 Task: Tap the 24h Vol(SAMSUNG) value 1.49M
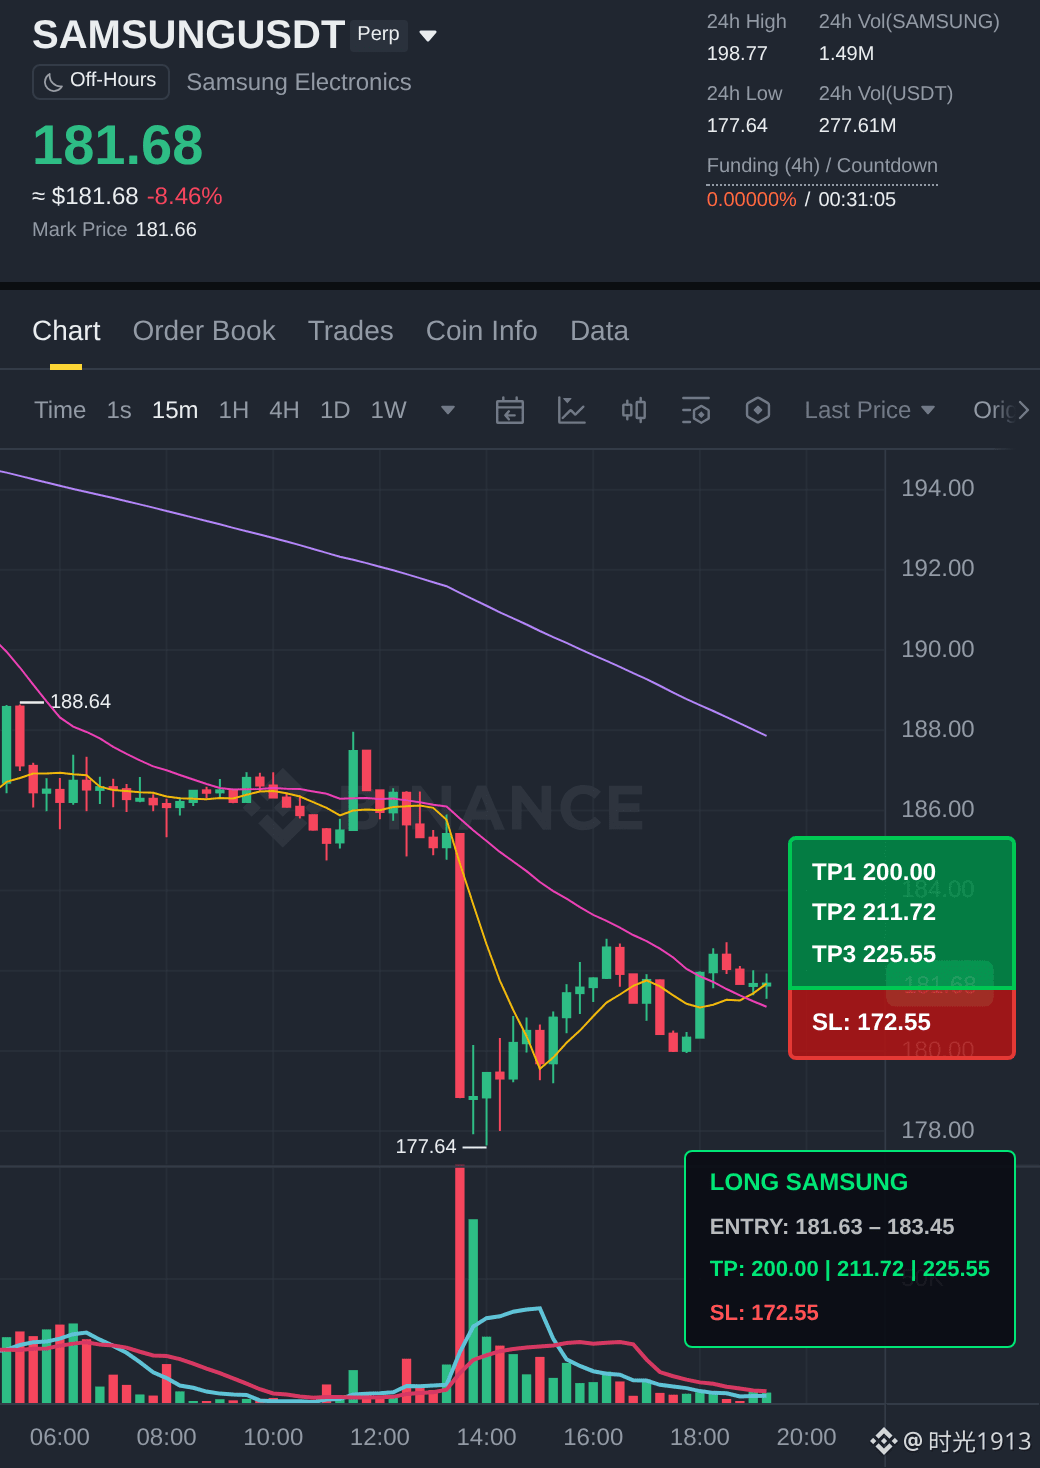(x=846, y=54)
